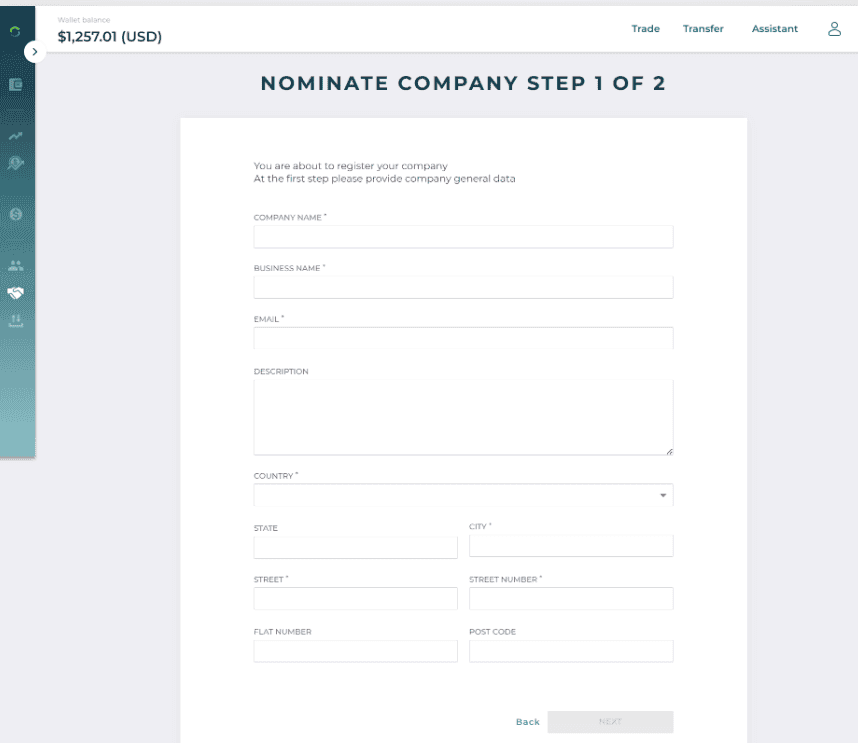Click the green circular logo icon

[15, 32]
